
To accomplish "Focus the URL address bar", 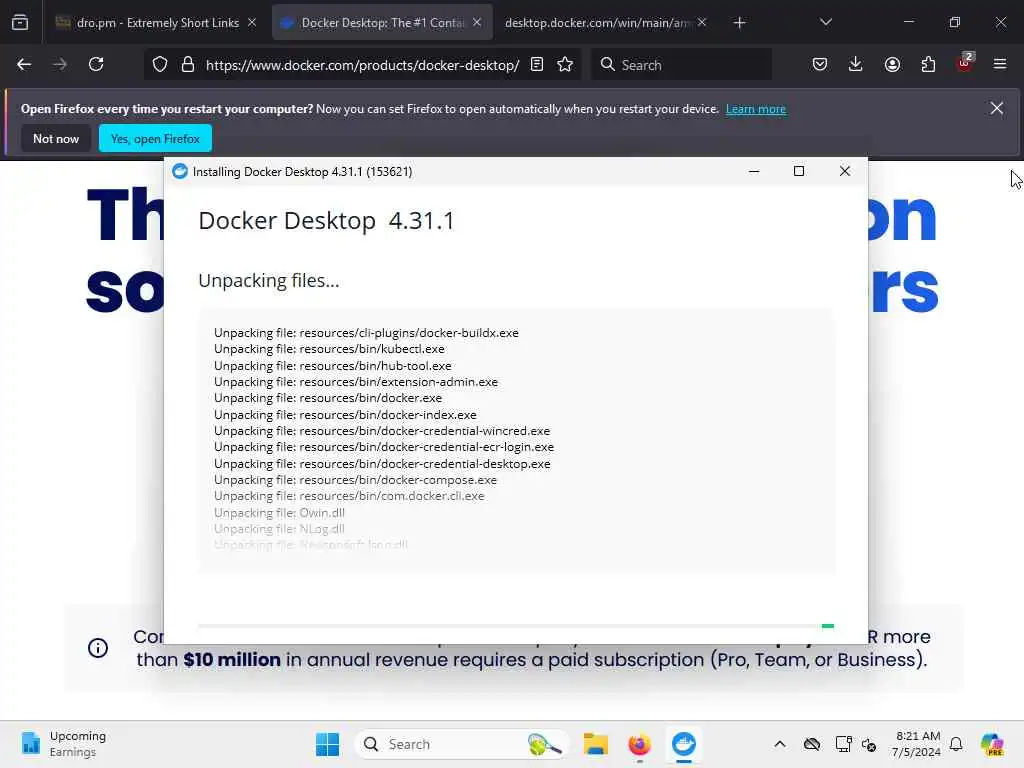I will click(362, 65).
